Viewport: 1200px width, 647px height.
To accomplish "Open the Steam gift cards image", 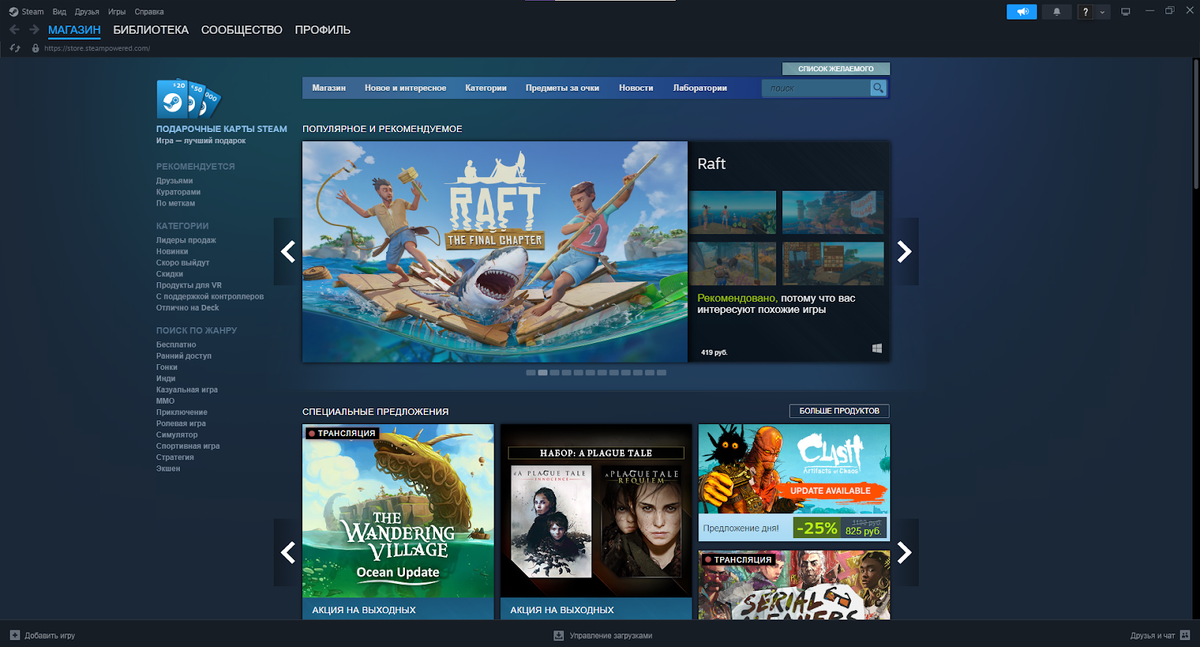I will pyautogui.click(x=188, y=98).
